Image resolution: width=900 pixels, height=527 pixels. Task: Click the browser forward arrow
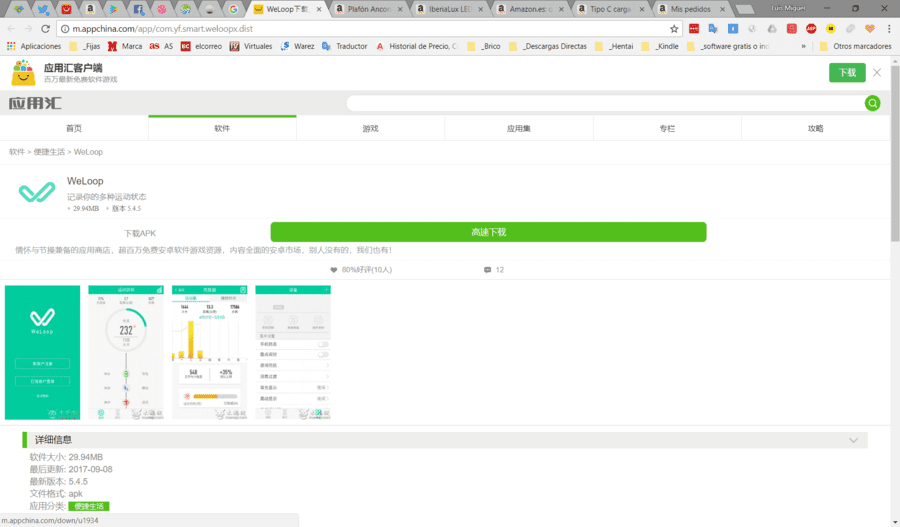(28, 29)
